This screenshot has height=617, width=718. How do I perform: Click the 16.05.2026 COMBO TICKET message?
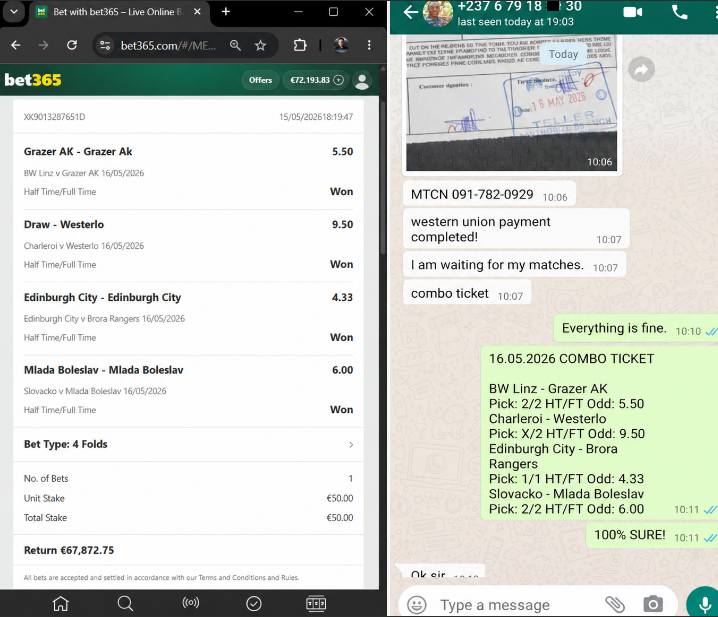pos(599,433)
